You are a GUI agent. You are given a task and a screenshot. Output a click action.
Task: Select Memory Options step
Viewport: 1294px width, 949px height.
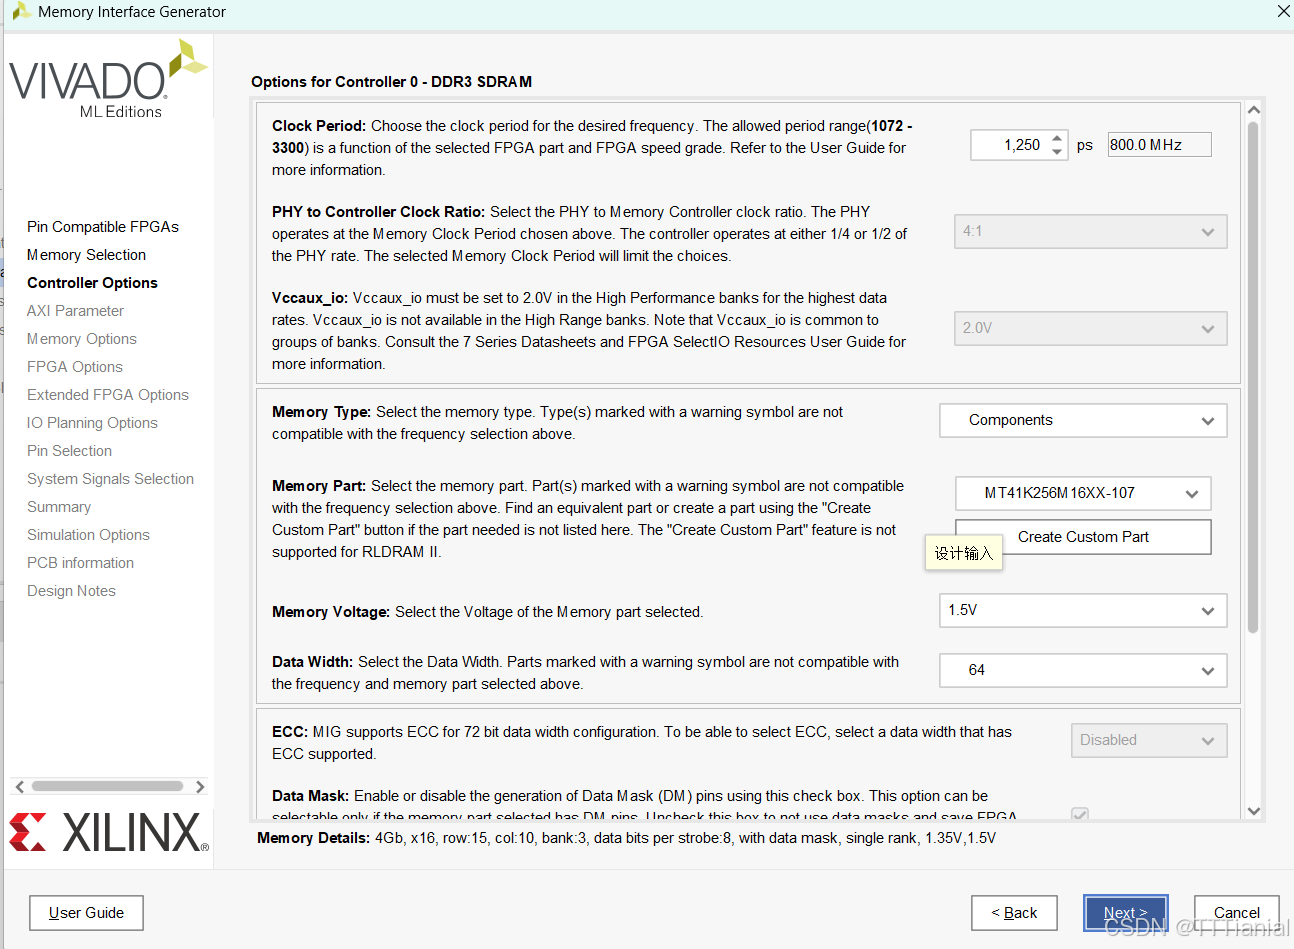coord(82,339)
